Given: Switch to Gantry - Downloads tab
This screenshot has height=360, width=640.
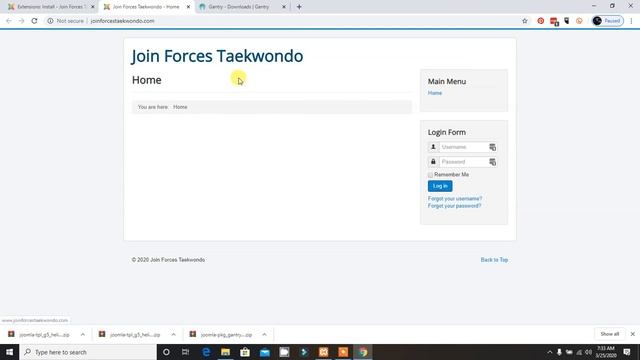Looking at the screenshot, I should click(239, 7).
